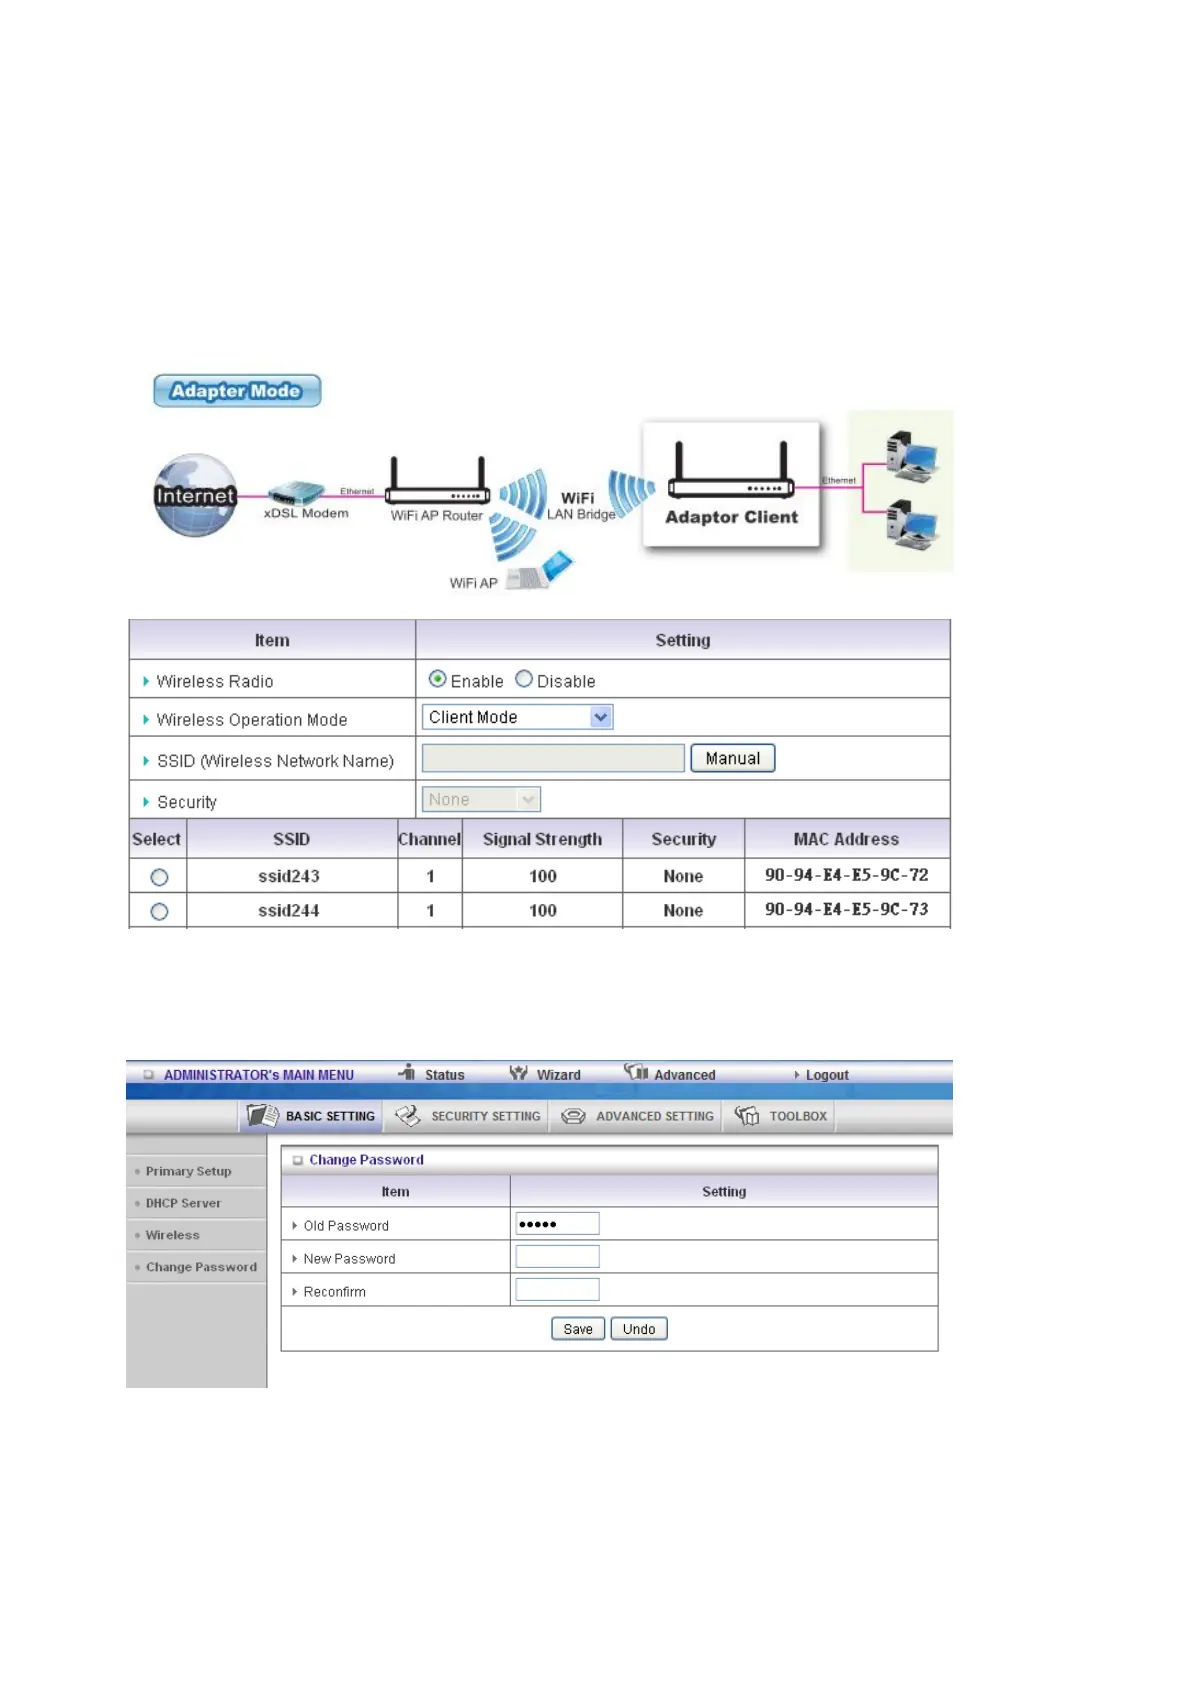Click the bottom Ethernet computer icon
Image resolution: width=1191 pixels, height=1684 pixels.
pos(911,525)
